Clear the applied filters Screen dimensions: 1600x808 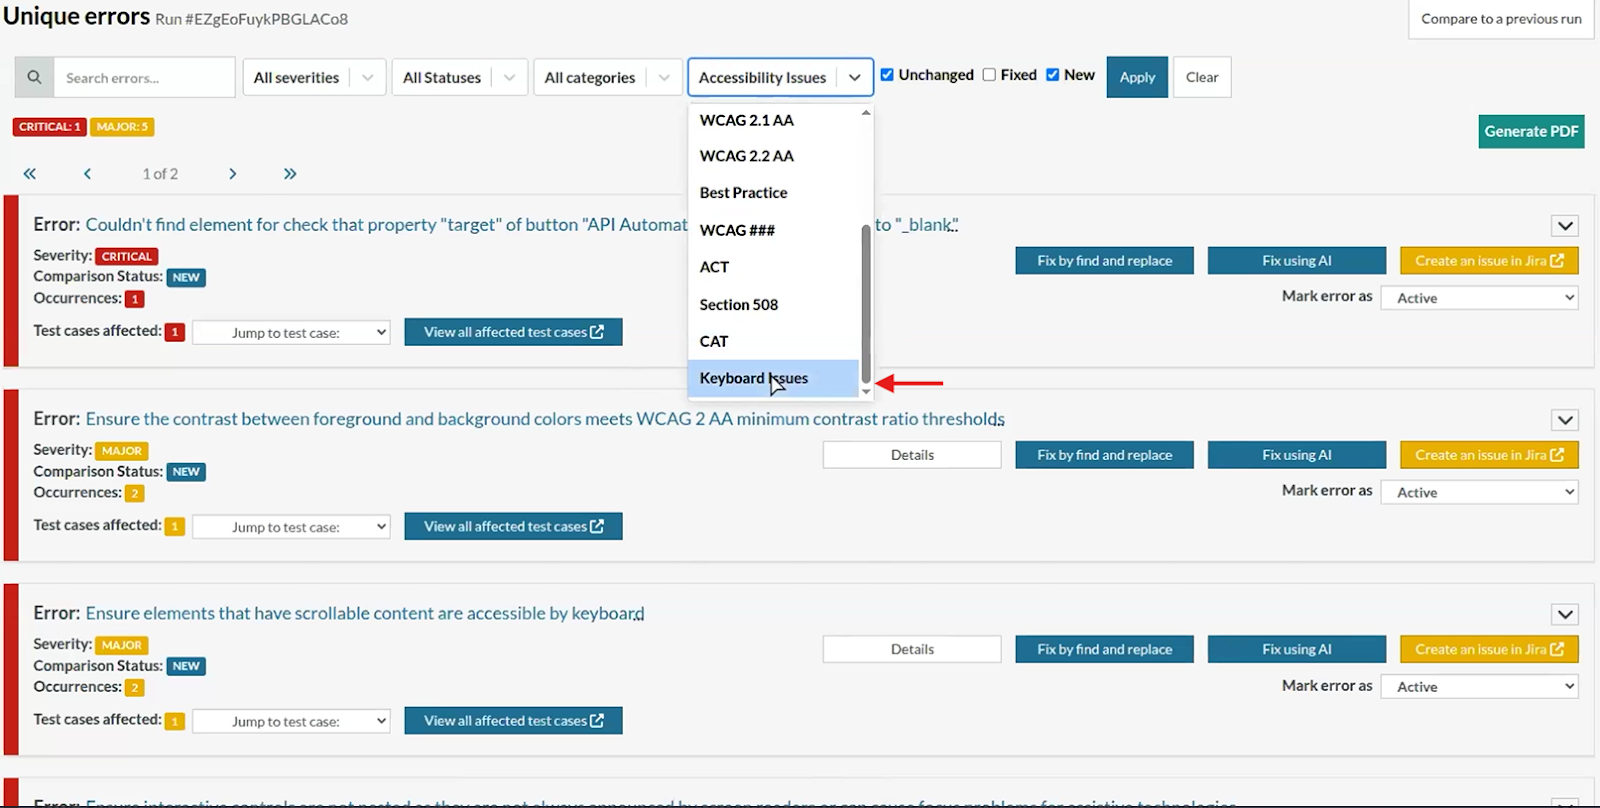1202,77
